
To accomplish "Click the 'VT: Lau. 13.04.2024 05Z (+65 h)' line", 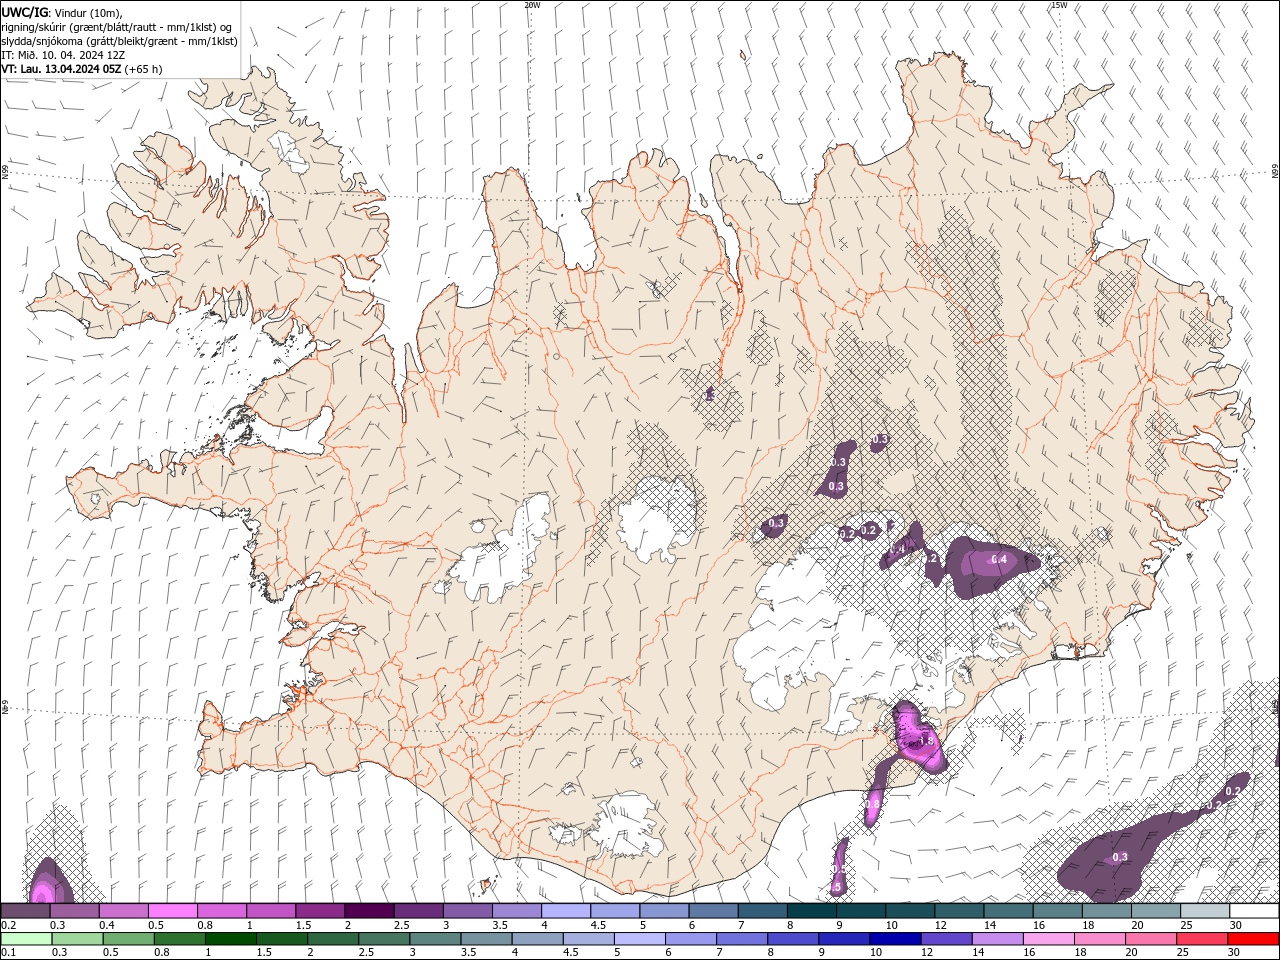I will tap(81, 69).
